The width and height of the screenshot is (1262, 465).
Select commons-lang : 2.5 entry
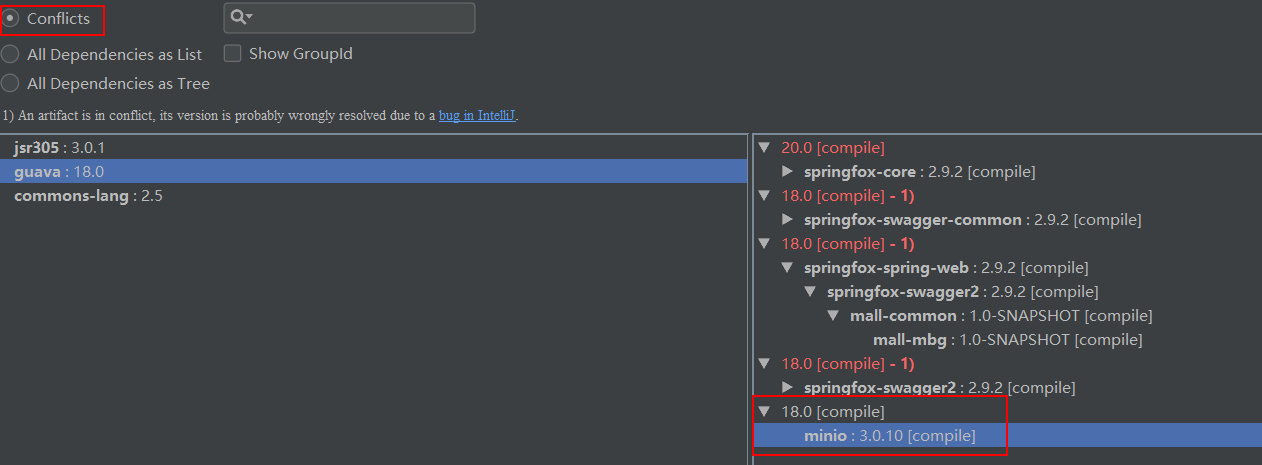click(88, 195)
